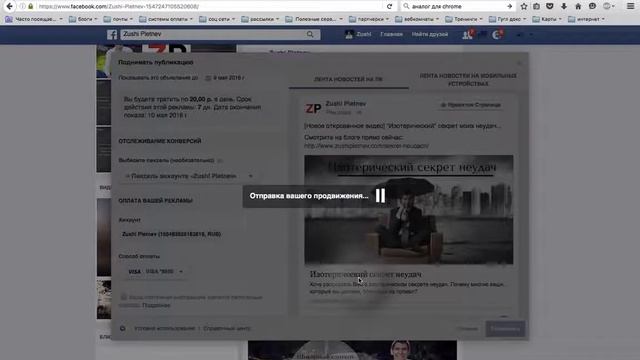
Task: Open the Zushi profile link in the header
Action: coord(358,34)
